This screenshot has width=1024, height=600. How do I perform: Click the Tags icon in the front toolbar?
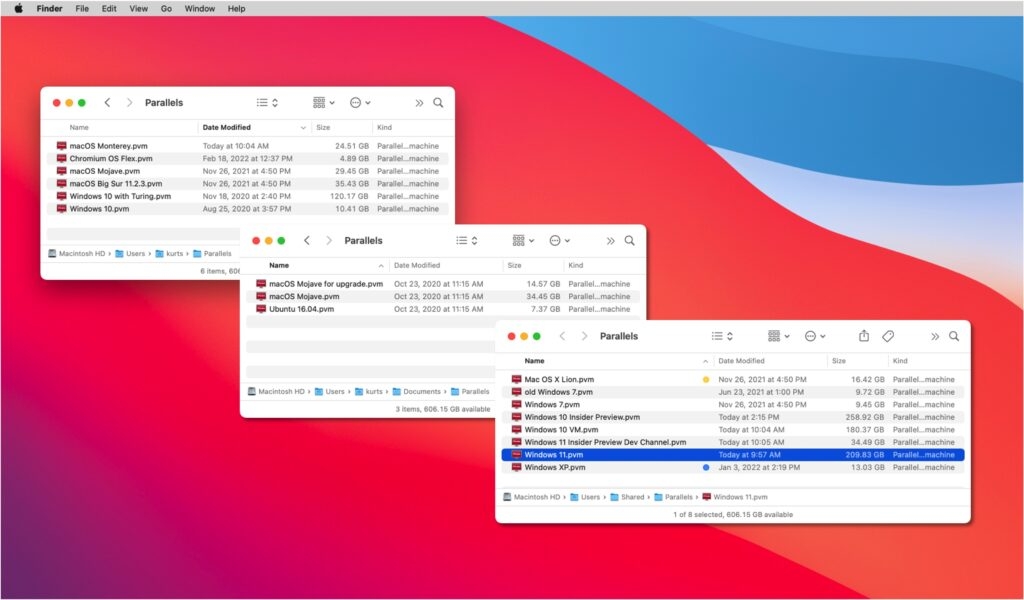(887, 336)
